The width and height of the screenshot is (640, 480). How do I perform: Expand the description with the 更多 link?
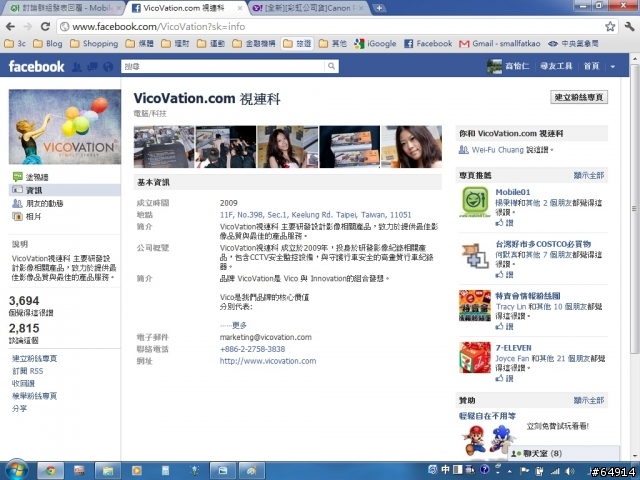[x=239, y=325]
